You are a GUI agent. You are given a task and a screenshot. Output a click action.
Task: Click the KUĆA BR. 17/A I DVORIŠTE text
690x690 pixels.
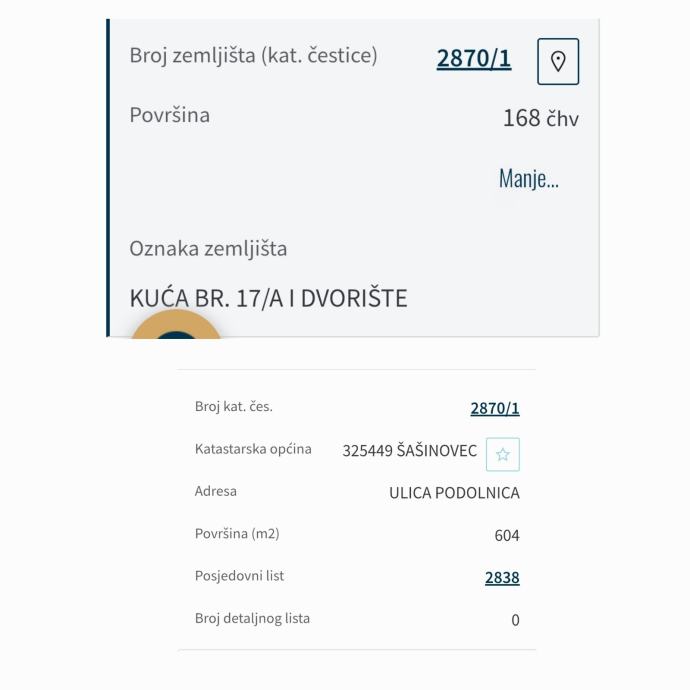[x=268, y=298]
